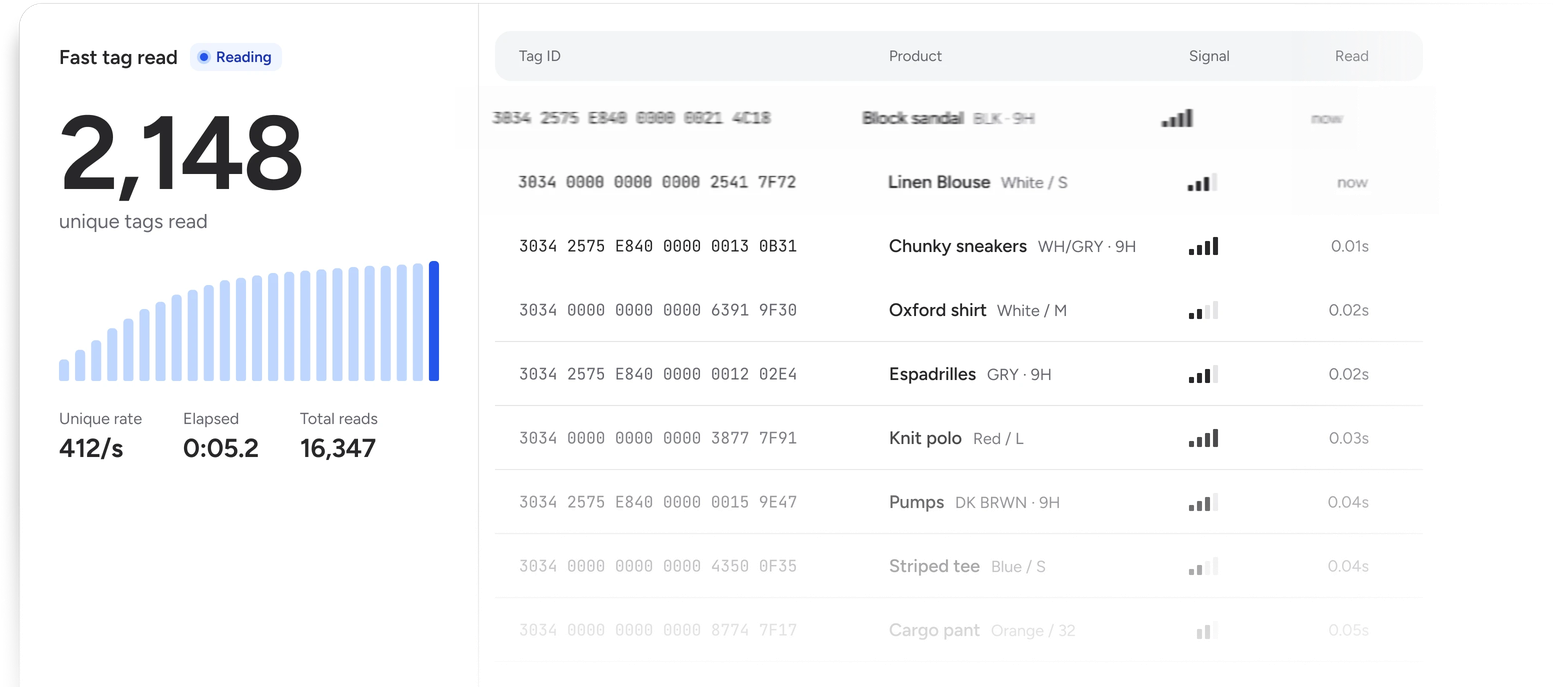
Task: Click signal bars icon for Pumps
Action: [1203, 502]
